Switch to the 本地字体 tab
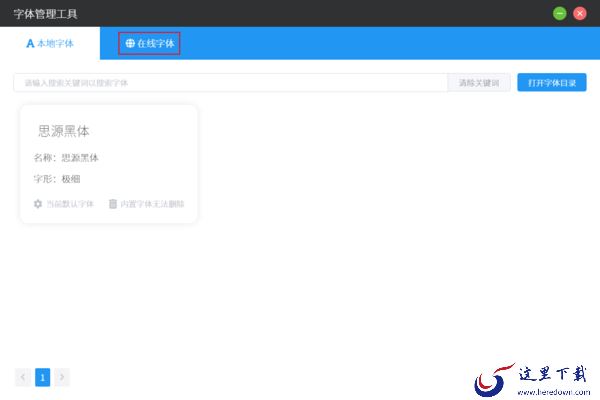The width and height of the screenshot is (600, 400). 50,43
